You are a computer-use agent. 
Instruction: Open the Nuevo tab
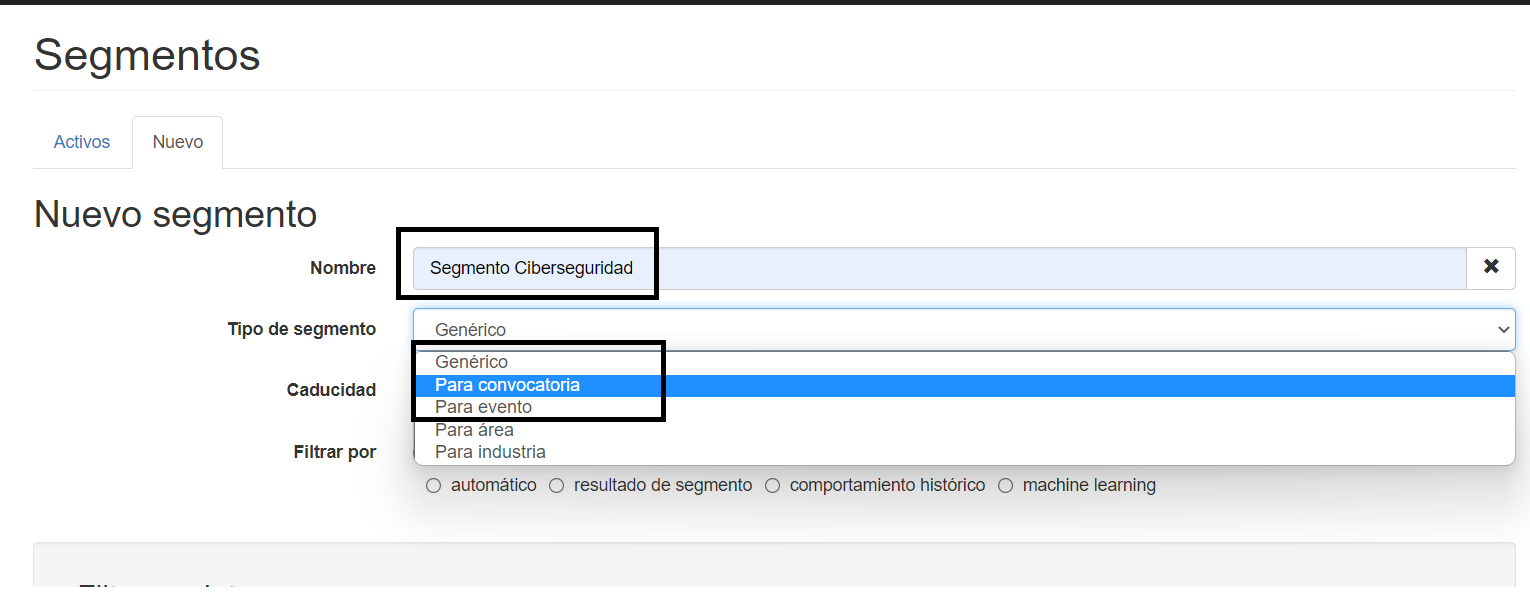pyautogui.click(x=178, y=142)
